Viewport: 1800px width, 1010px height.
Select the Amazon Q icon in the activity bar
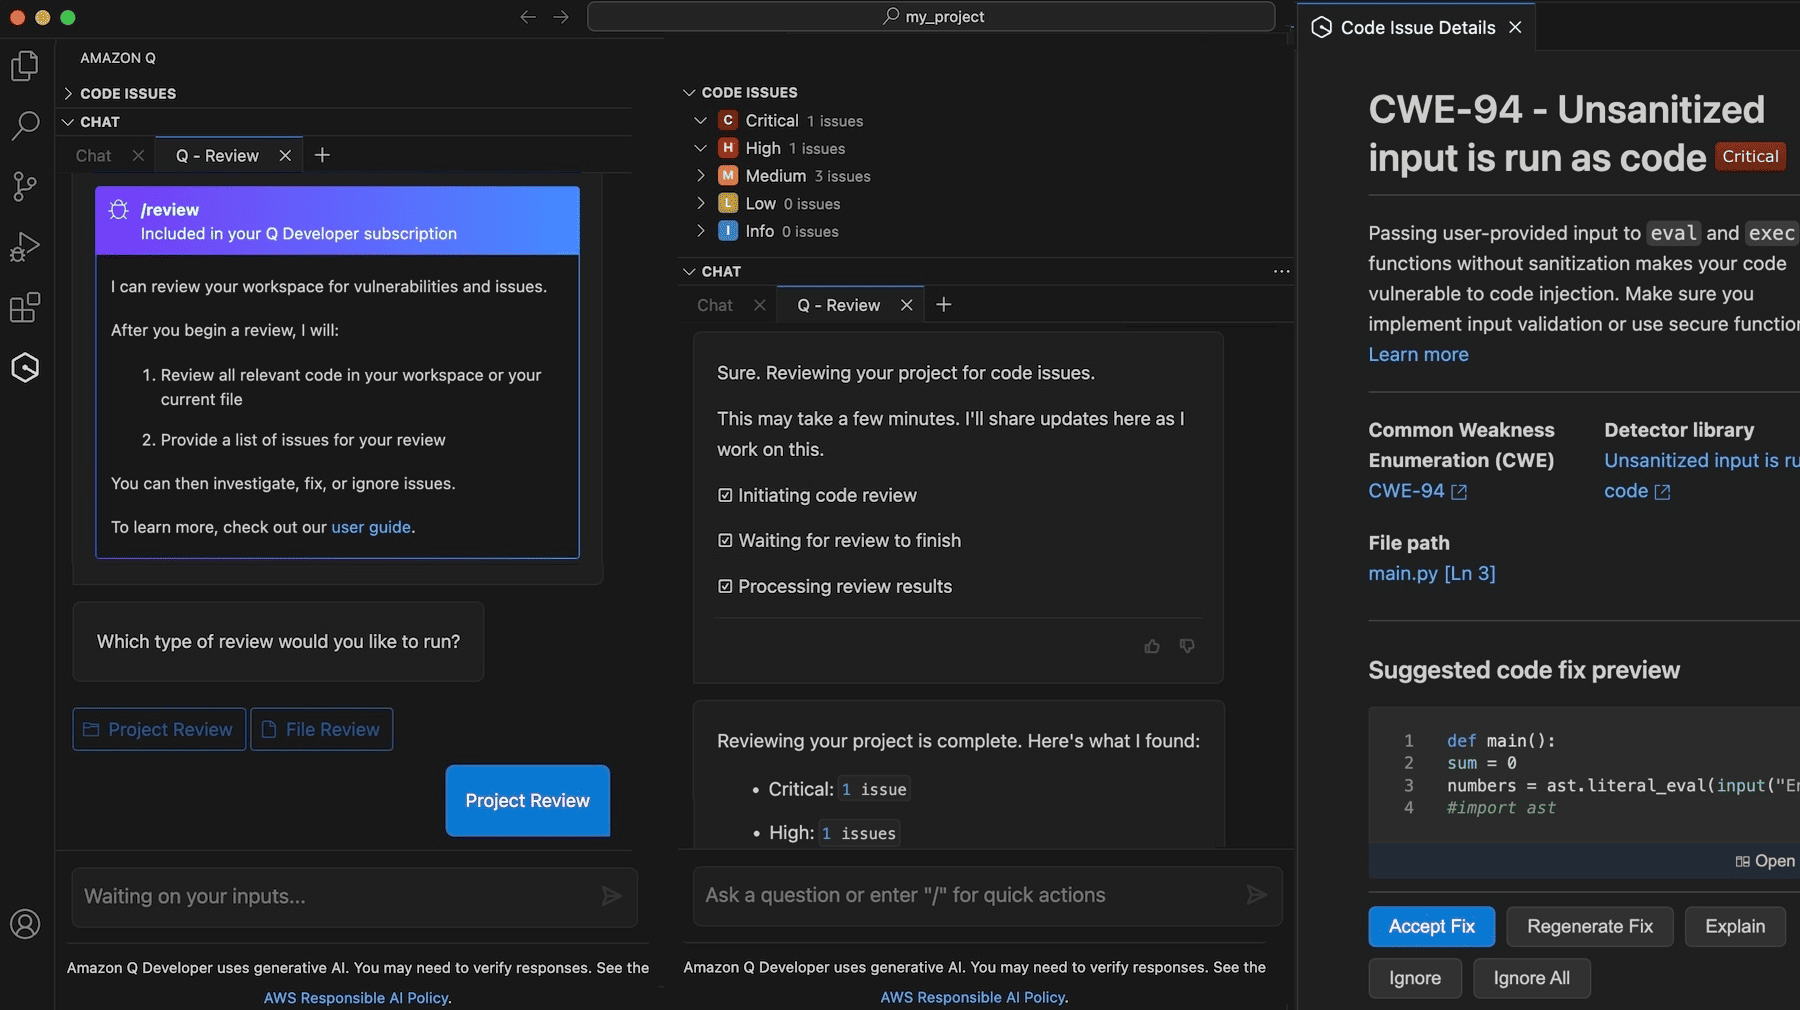click(x=24, y=367)
